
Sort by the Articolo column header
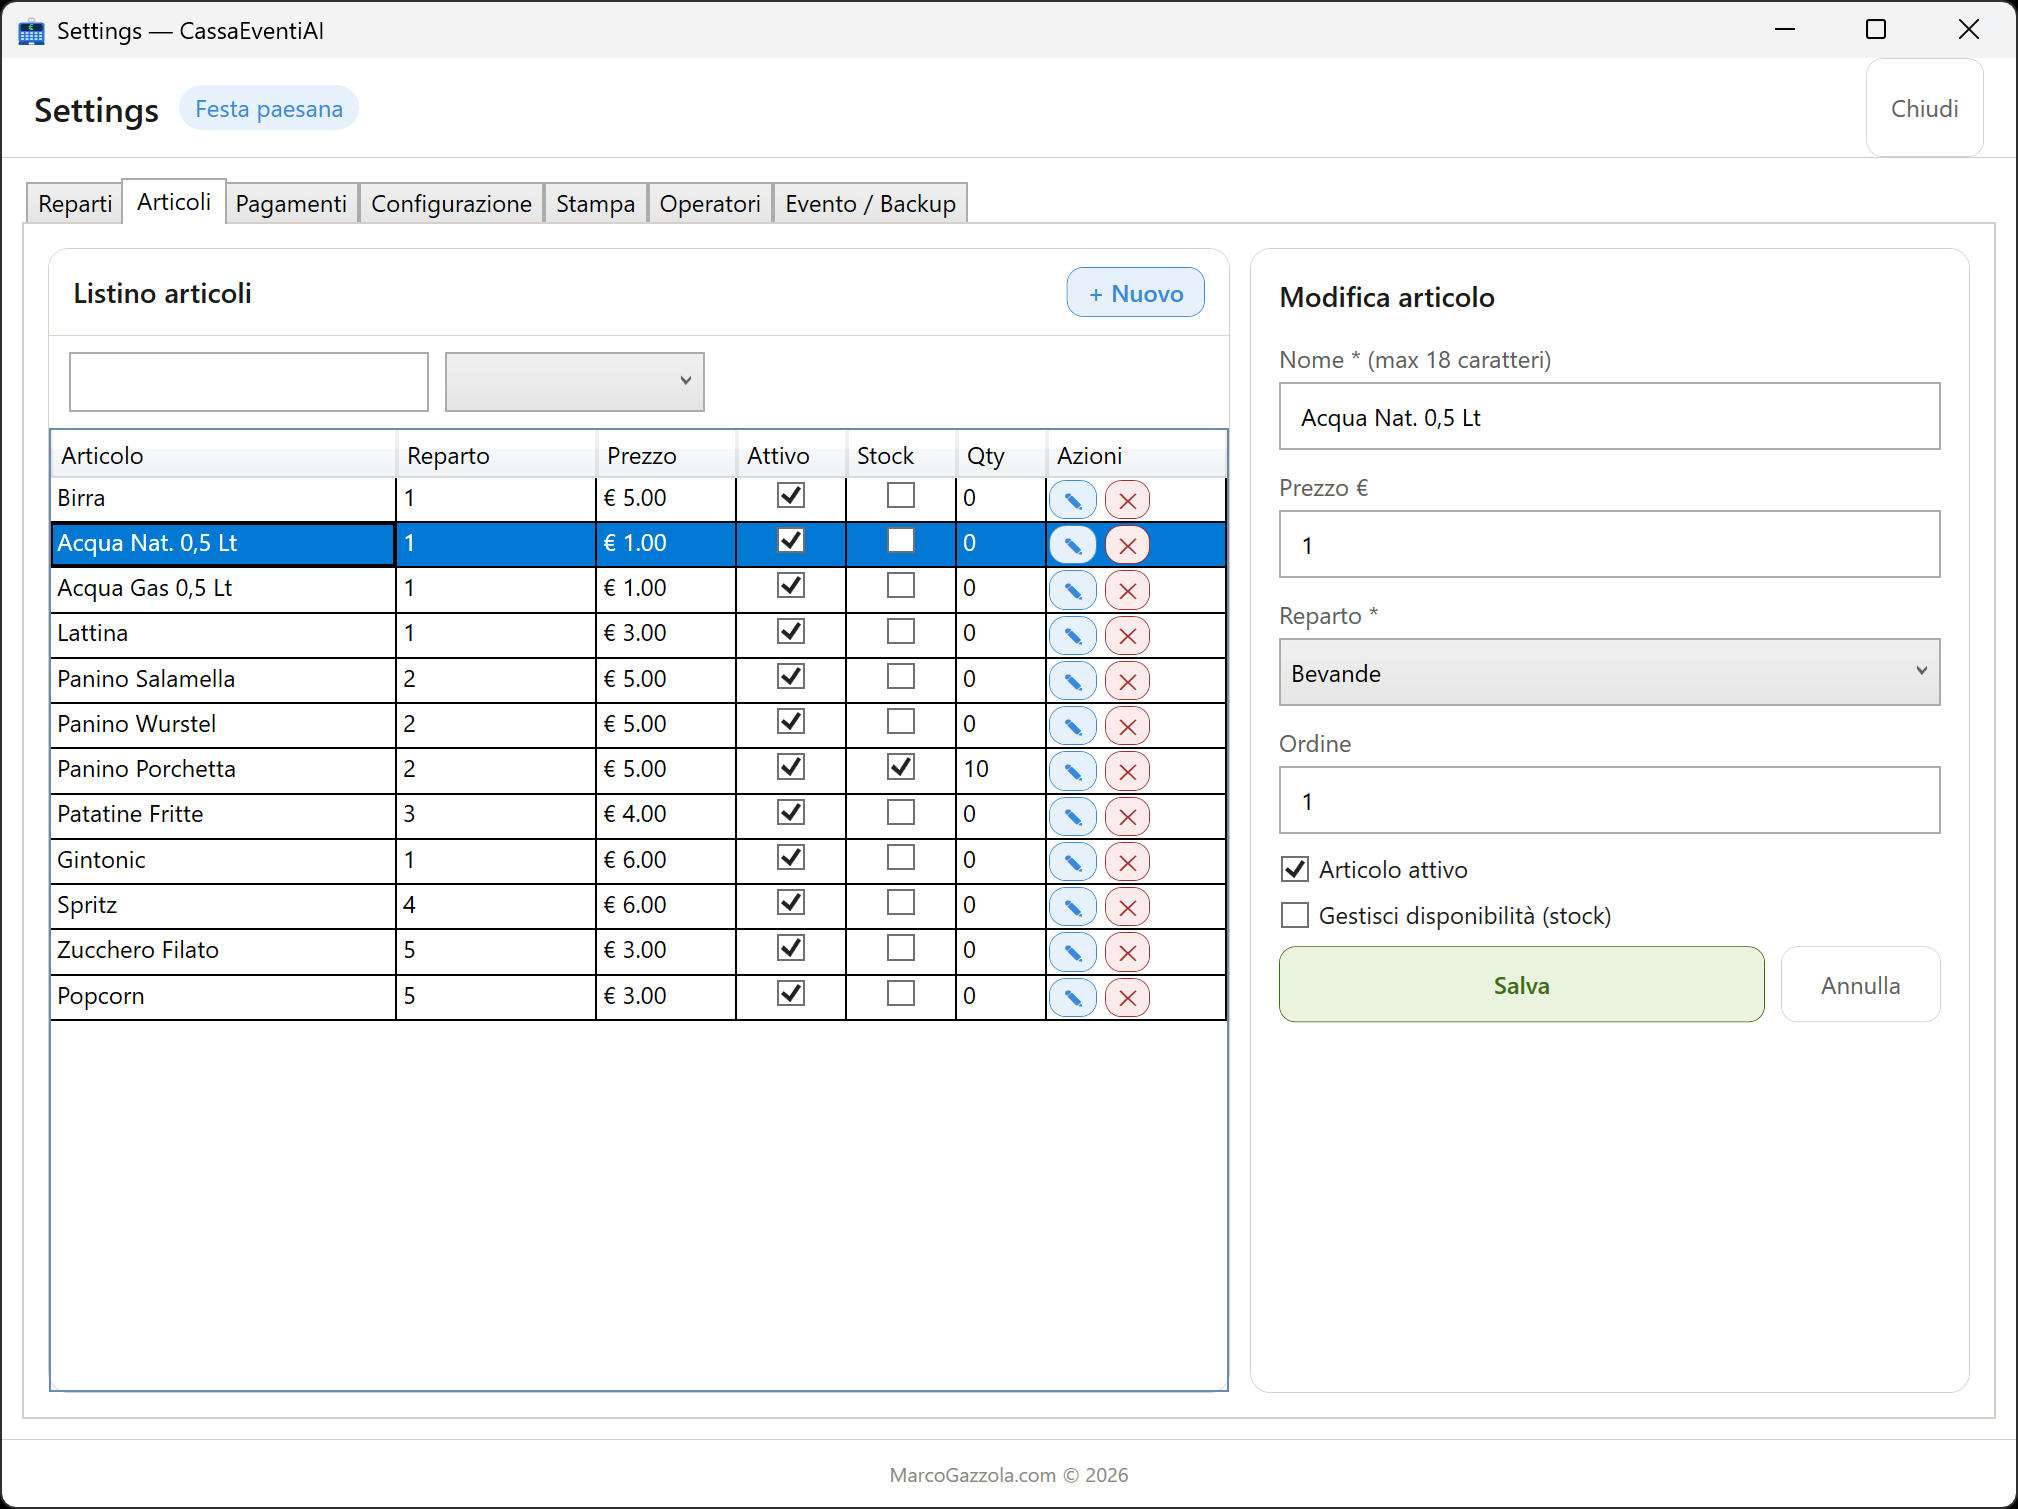coord(224,455)
